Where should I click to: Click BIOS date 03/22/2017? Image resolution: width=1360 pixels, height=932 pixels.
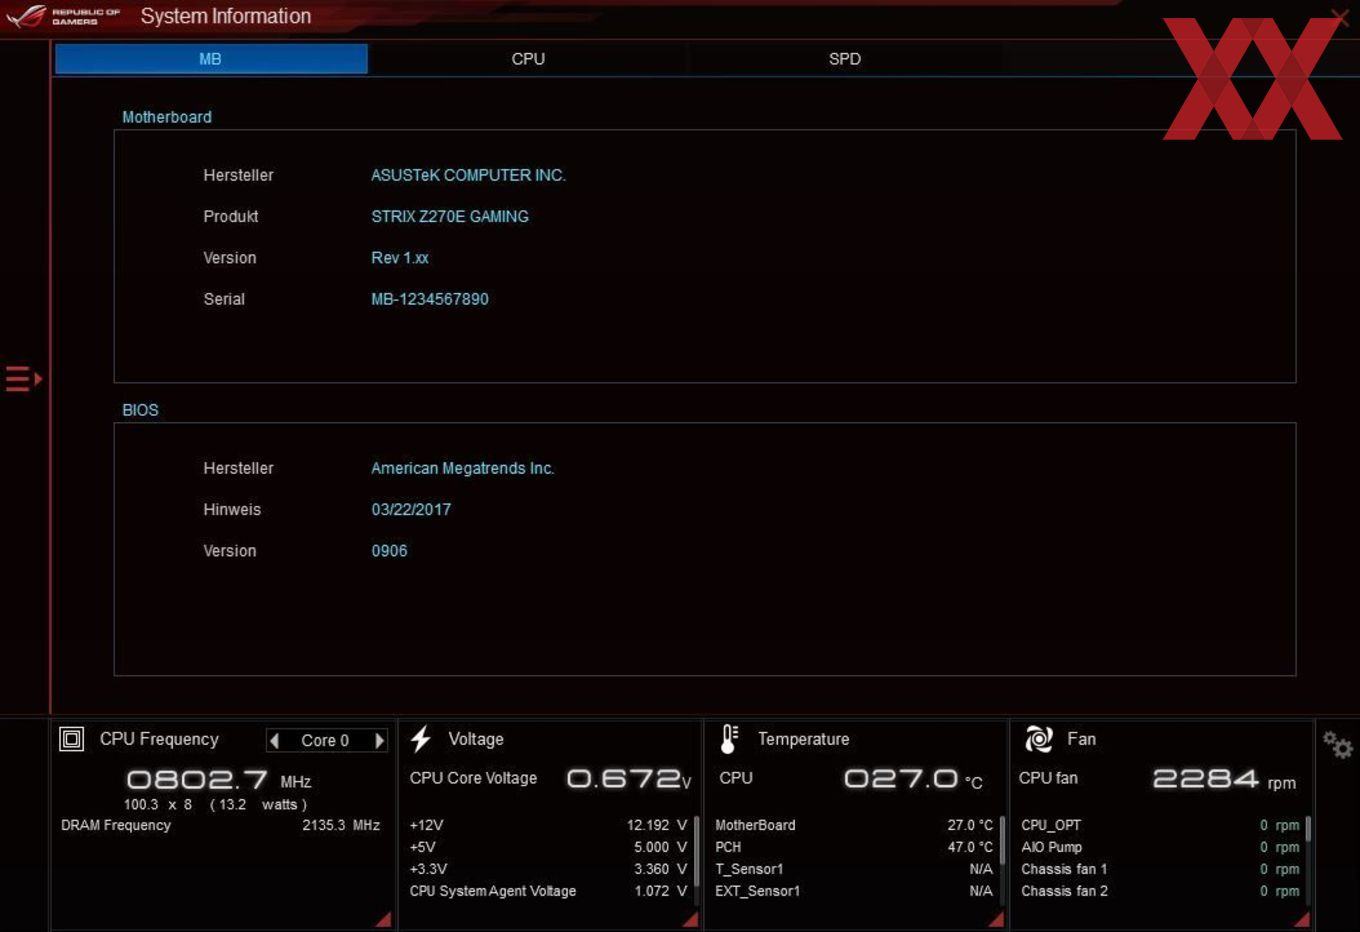(411, 509)
